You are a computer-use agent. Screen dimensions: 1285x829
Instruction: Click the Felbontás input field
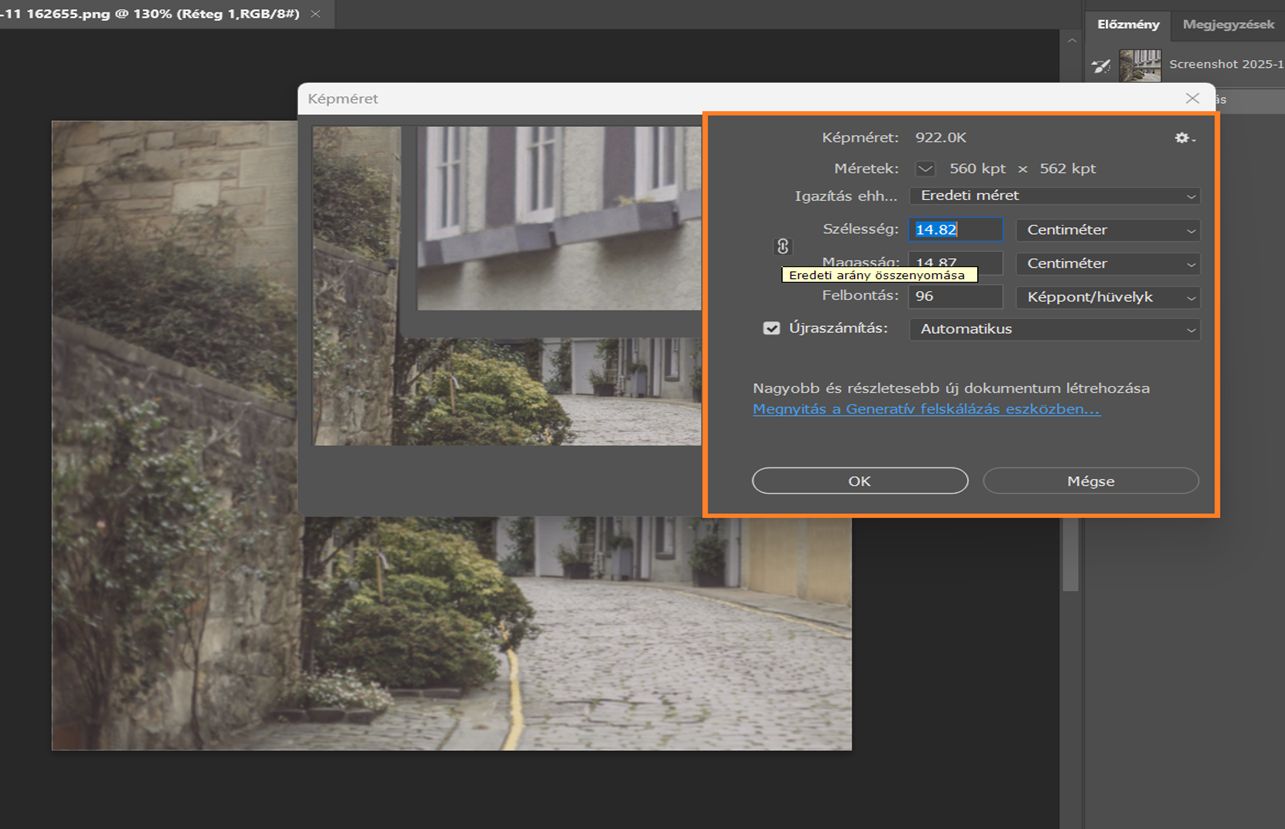pyautogui.click(x=955, y=297)
